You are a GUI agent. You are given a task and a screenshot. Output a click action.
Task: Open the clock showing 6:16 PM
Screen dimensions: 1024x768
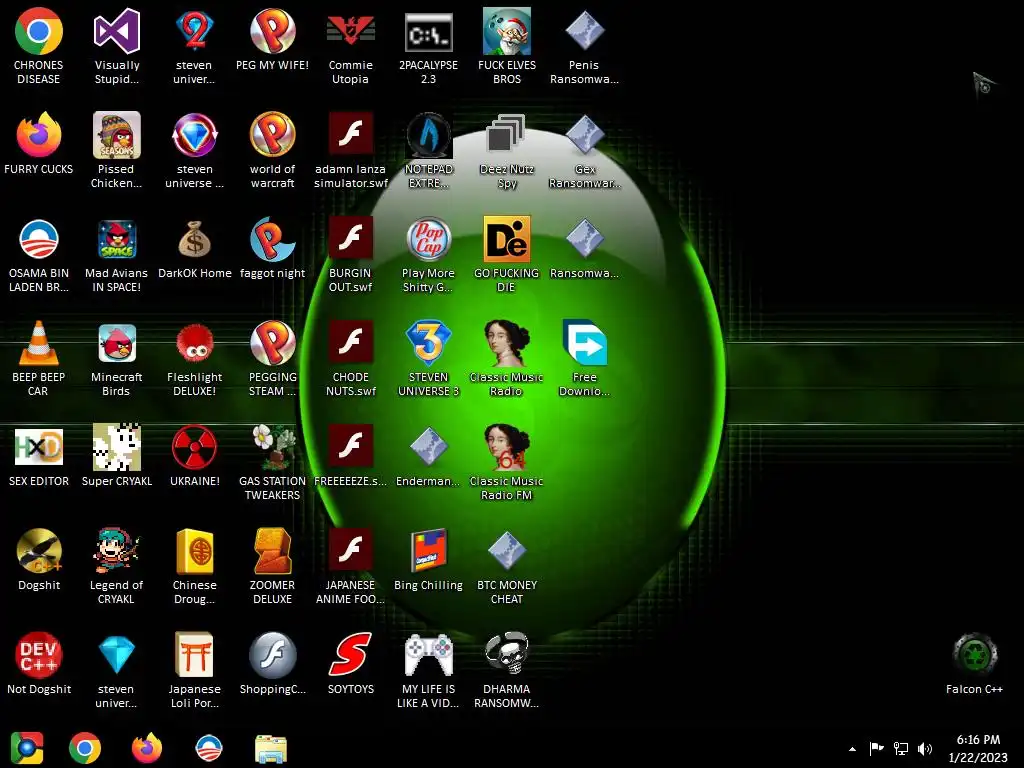pyautogui.click(x=978, y=748)
